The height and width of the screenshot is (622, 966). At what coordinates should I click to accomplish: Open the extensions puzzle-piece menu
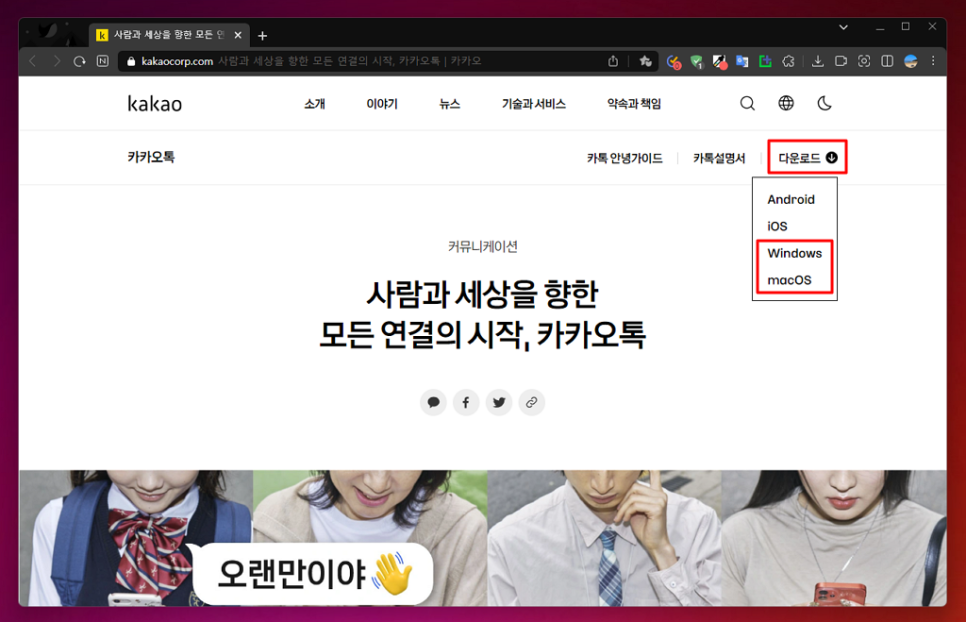click(788, 61)
